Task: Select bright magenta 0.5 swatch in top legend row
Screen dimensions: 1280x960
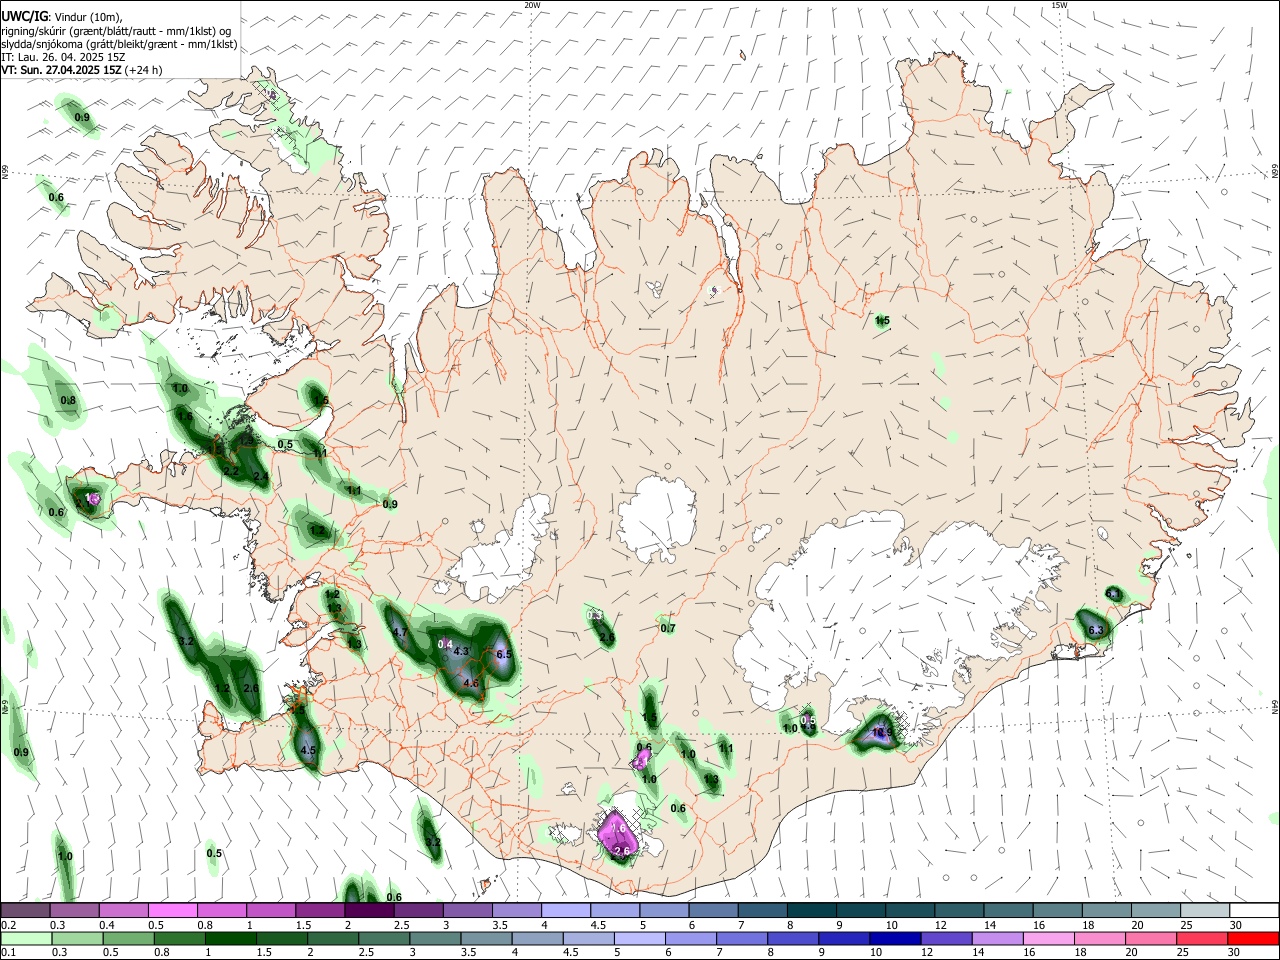Action: click(172, 910)
